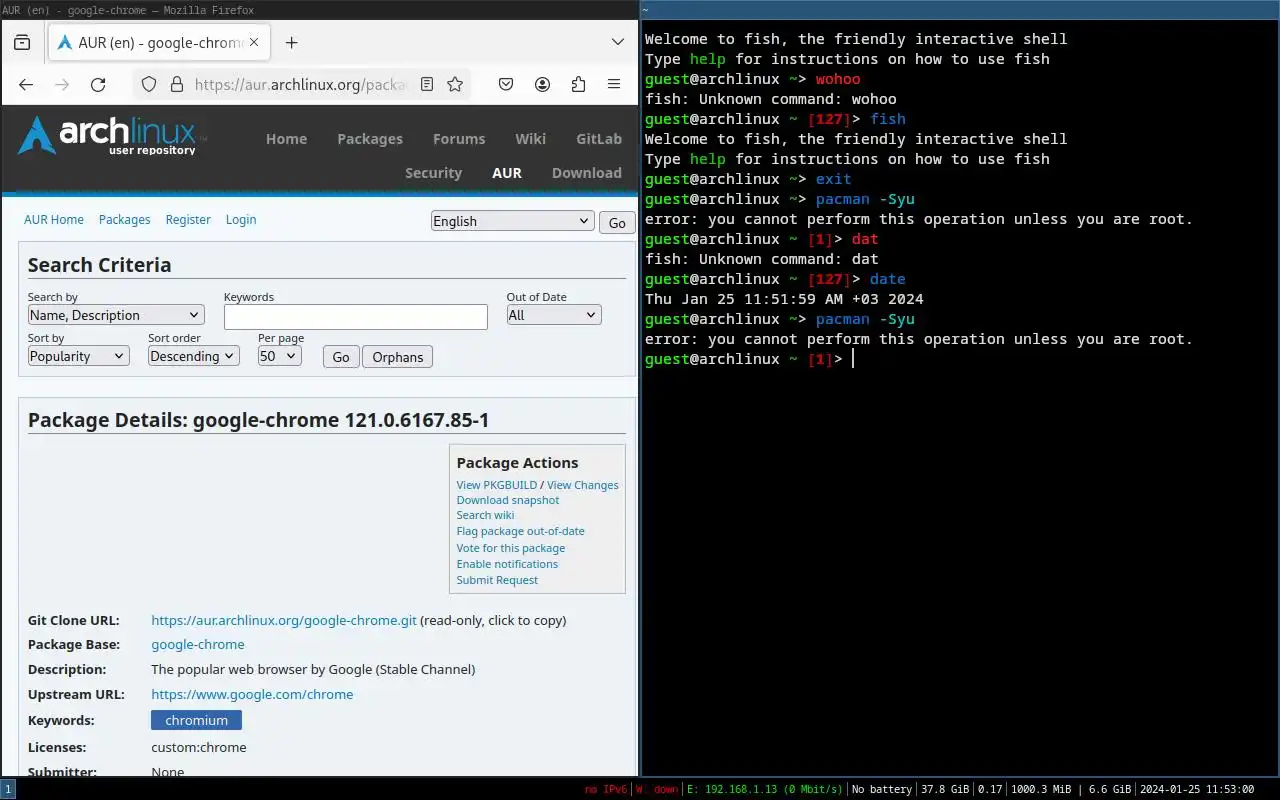Click the Firefox forward arrow

(x=62, y=85)
